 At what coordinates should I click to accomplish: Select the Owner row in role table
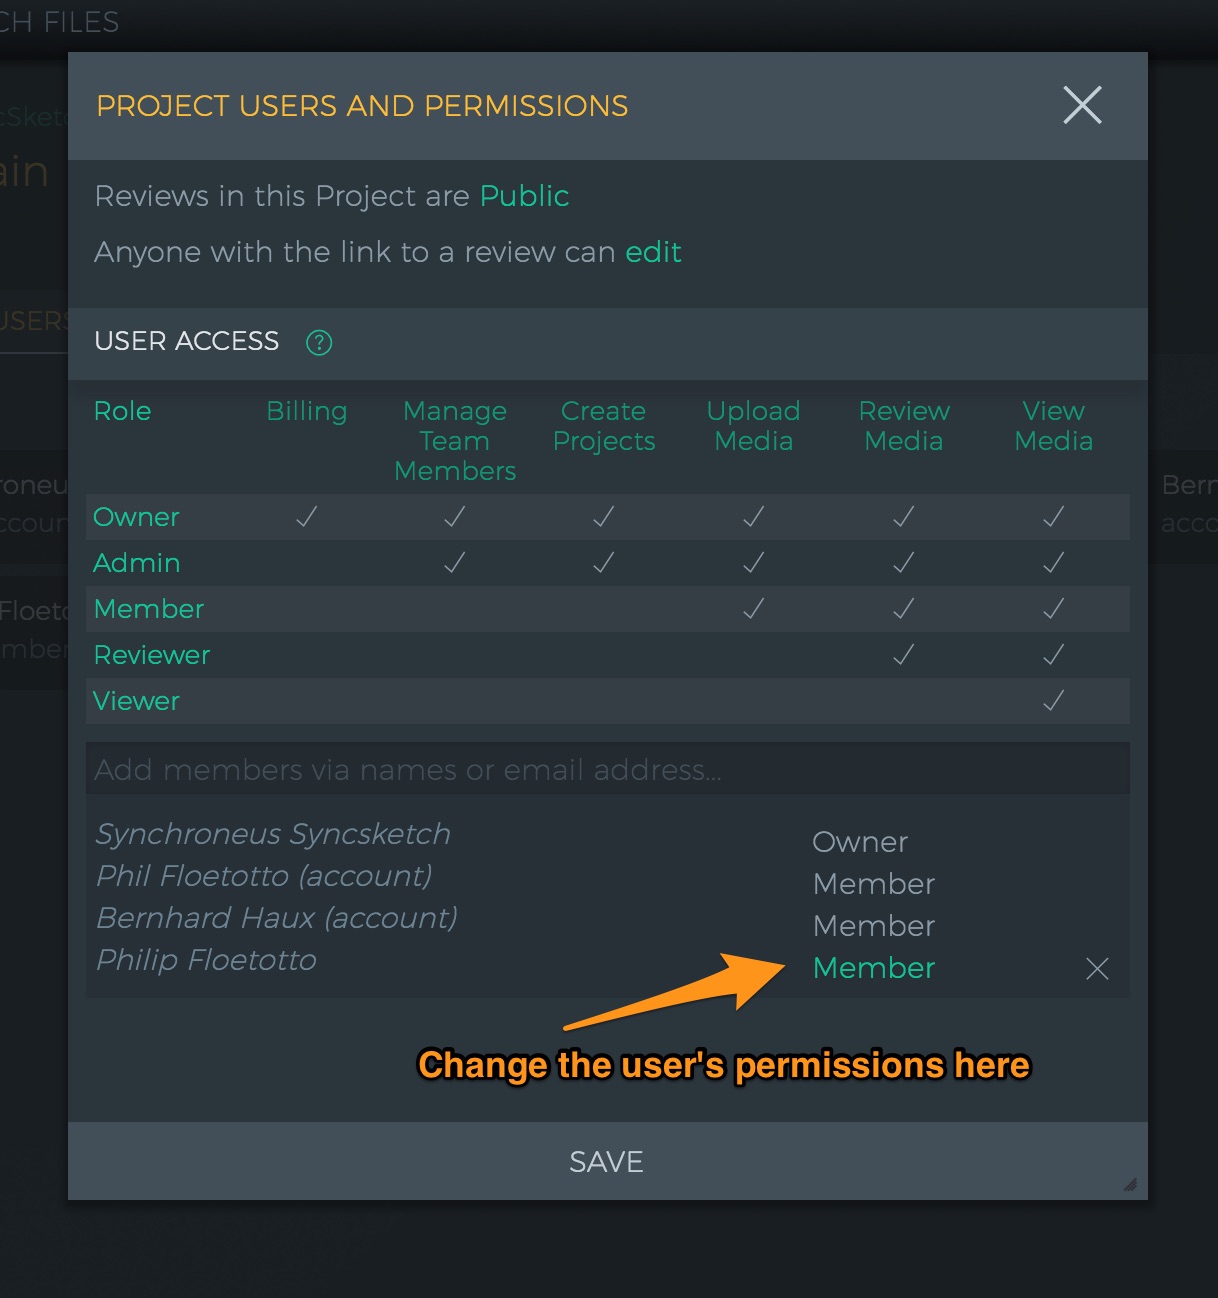click(x=137, y=517)
